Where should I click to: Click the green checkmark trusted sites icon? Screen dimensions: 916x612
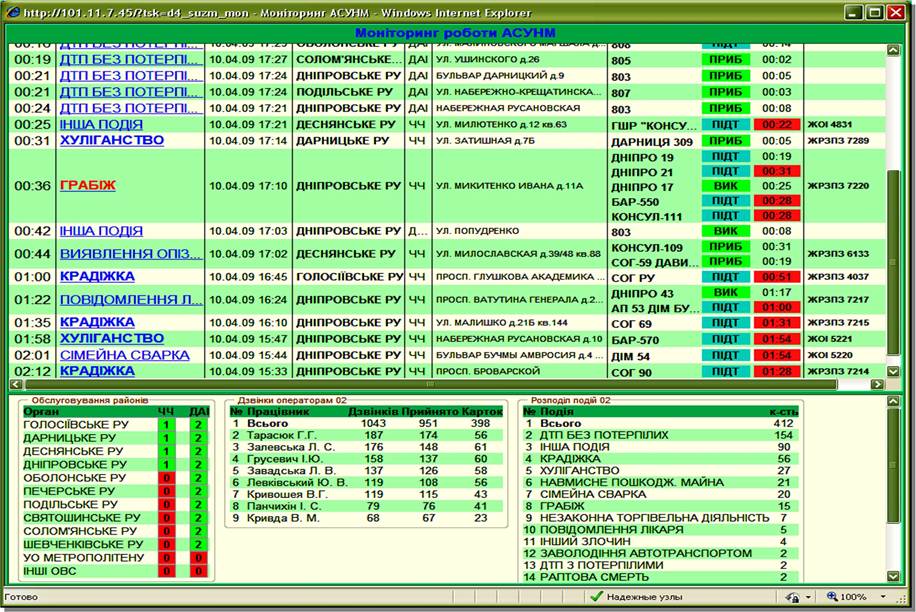coord(596,596)
